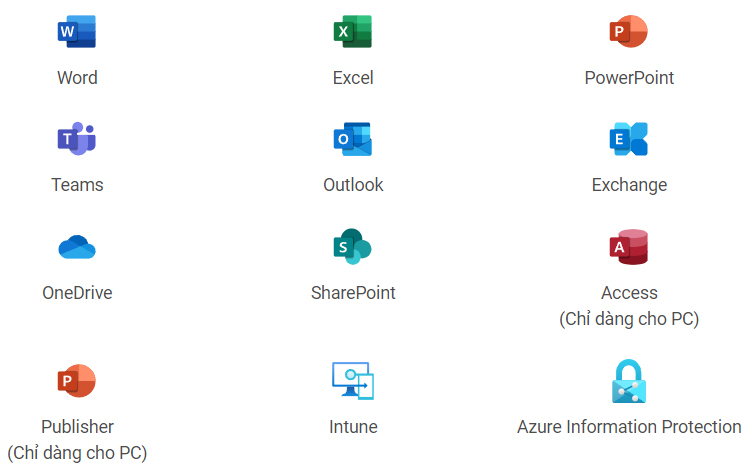The height and width of the screenshot is (470, 749).
Task: Click the Teams text label
Action: tap(77, 185)
